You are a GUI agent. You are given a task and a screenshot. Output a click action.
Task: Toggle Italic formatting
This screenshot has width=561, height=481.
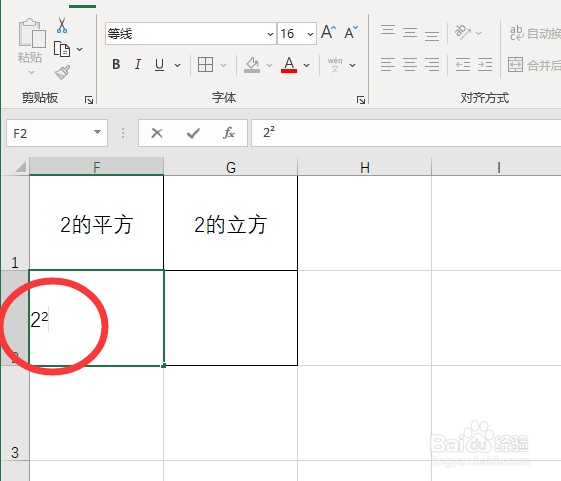(x=138, y=64)
